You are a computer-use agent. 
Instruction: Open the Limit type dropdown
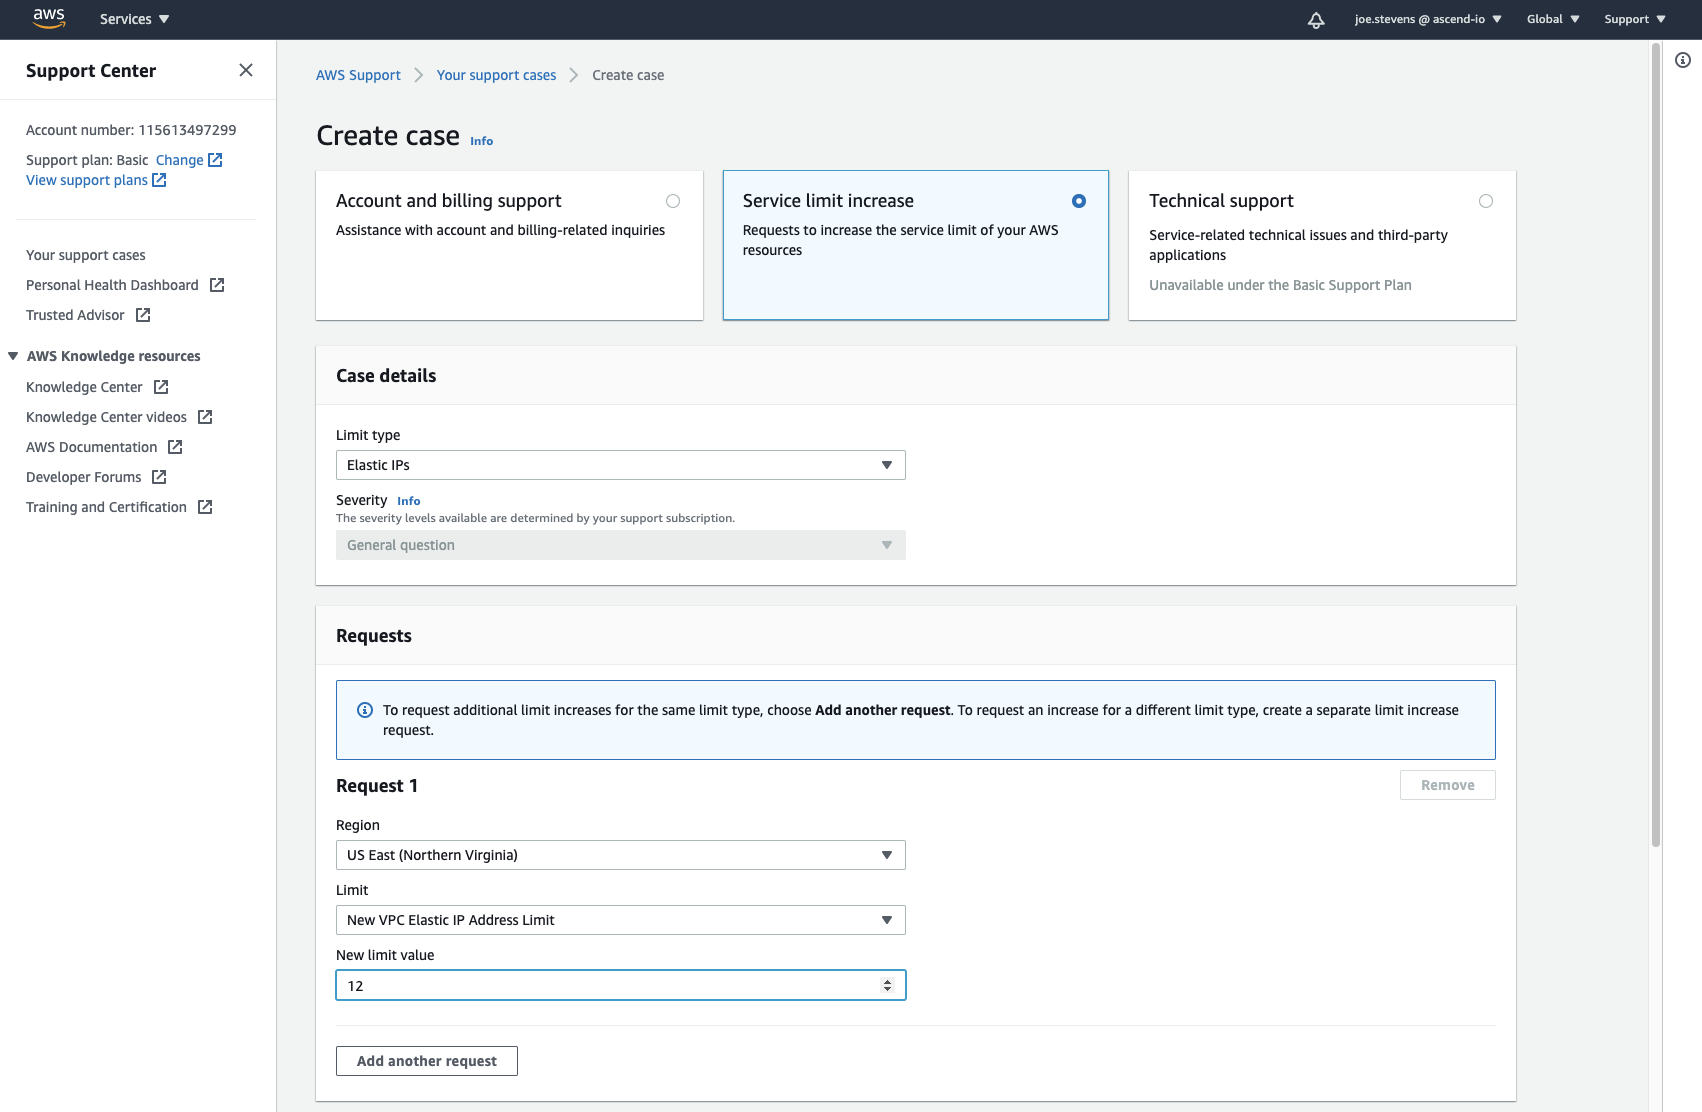pyautogui.click(x=621, y=465)
